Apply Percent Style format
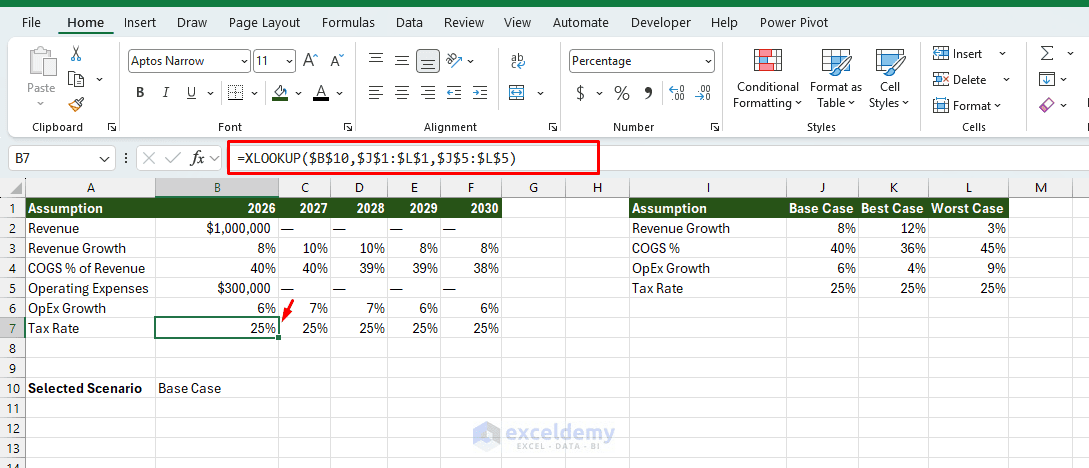 tap(622, 93)
